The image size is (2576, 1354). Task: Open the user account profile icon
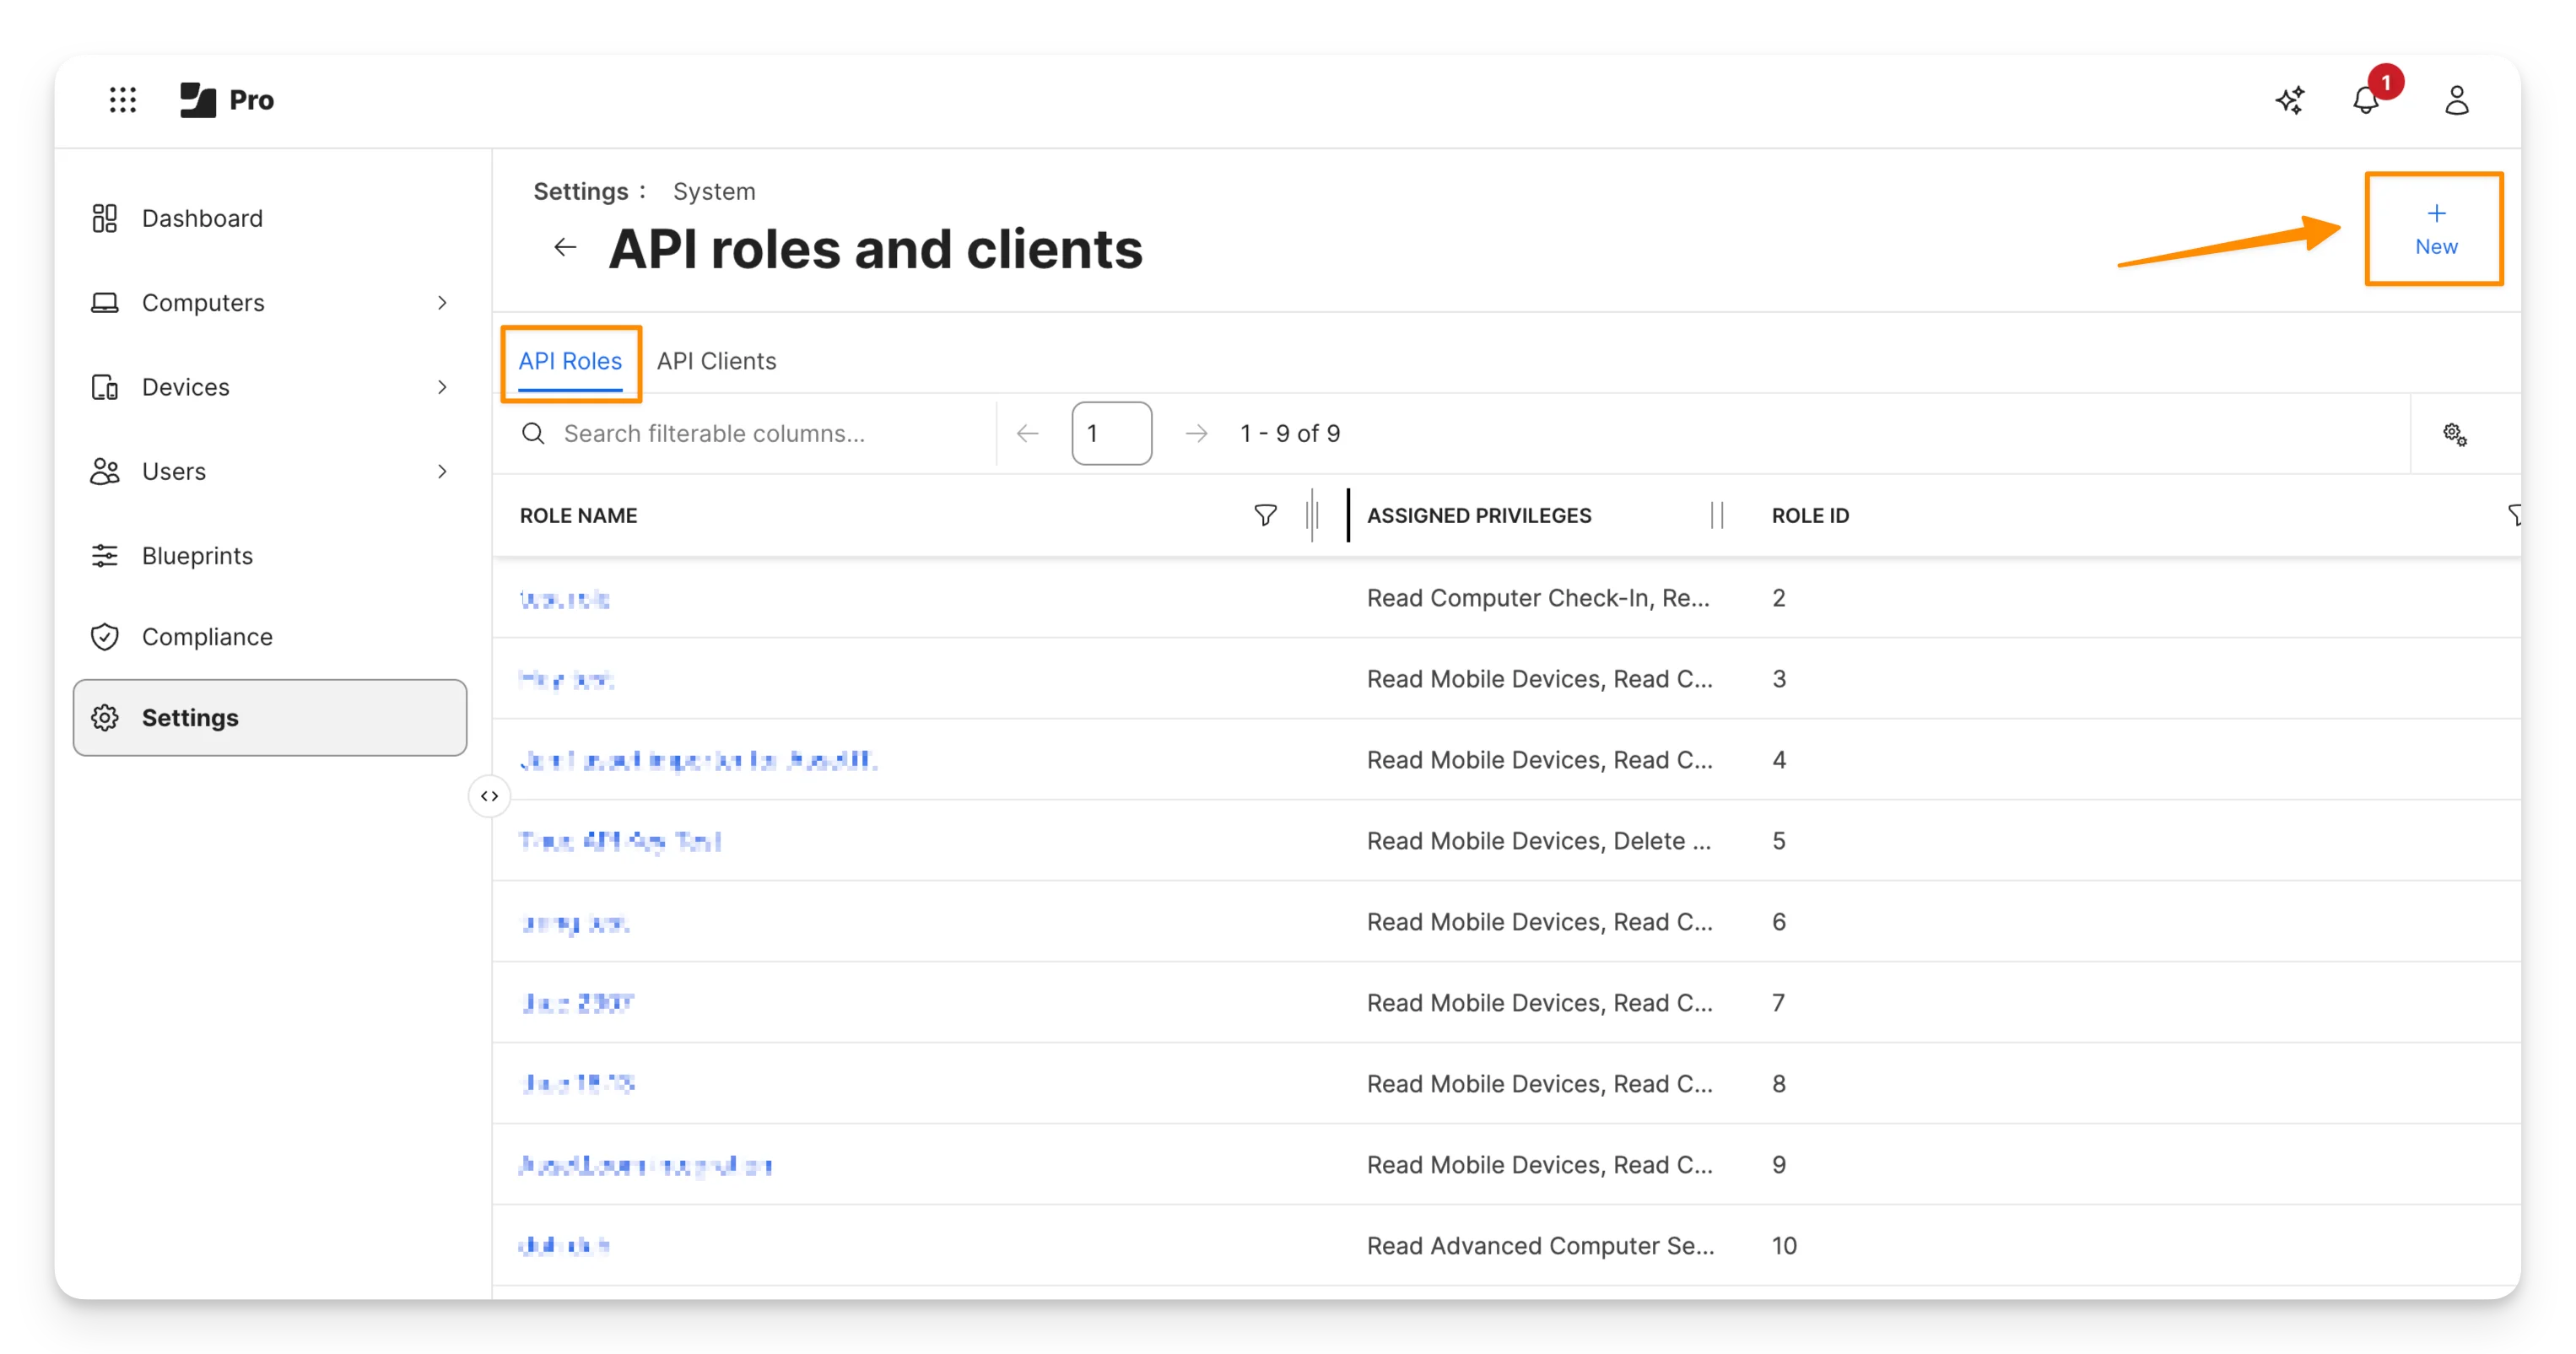(2457, 100)
